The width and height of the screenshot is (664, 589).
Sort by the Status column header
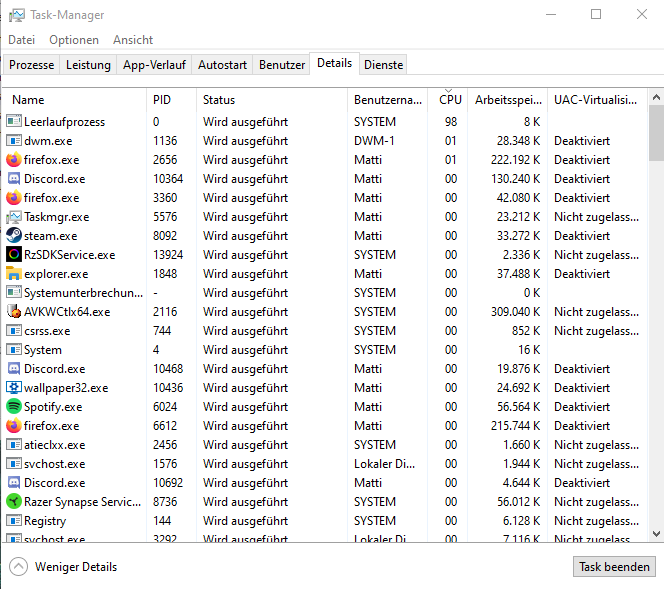(272, 100)
